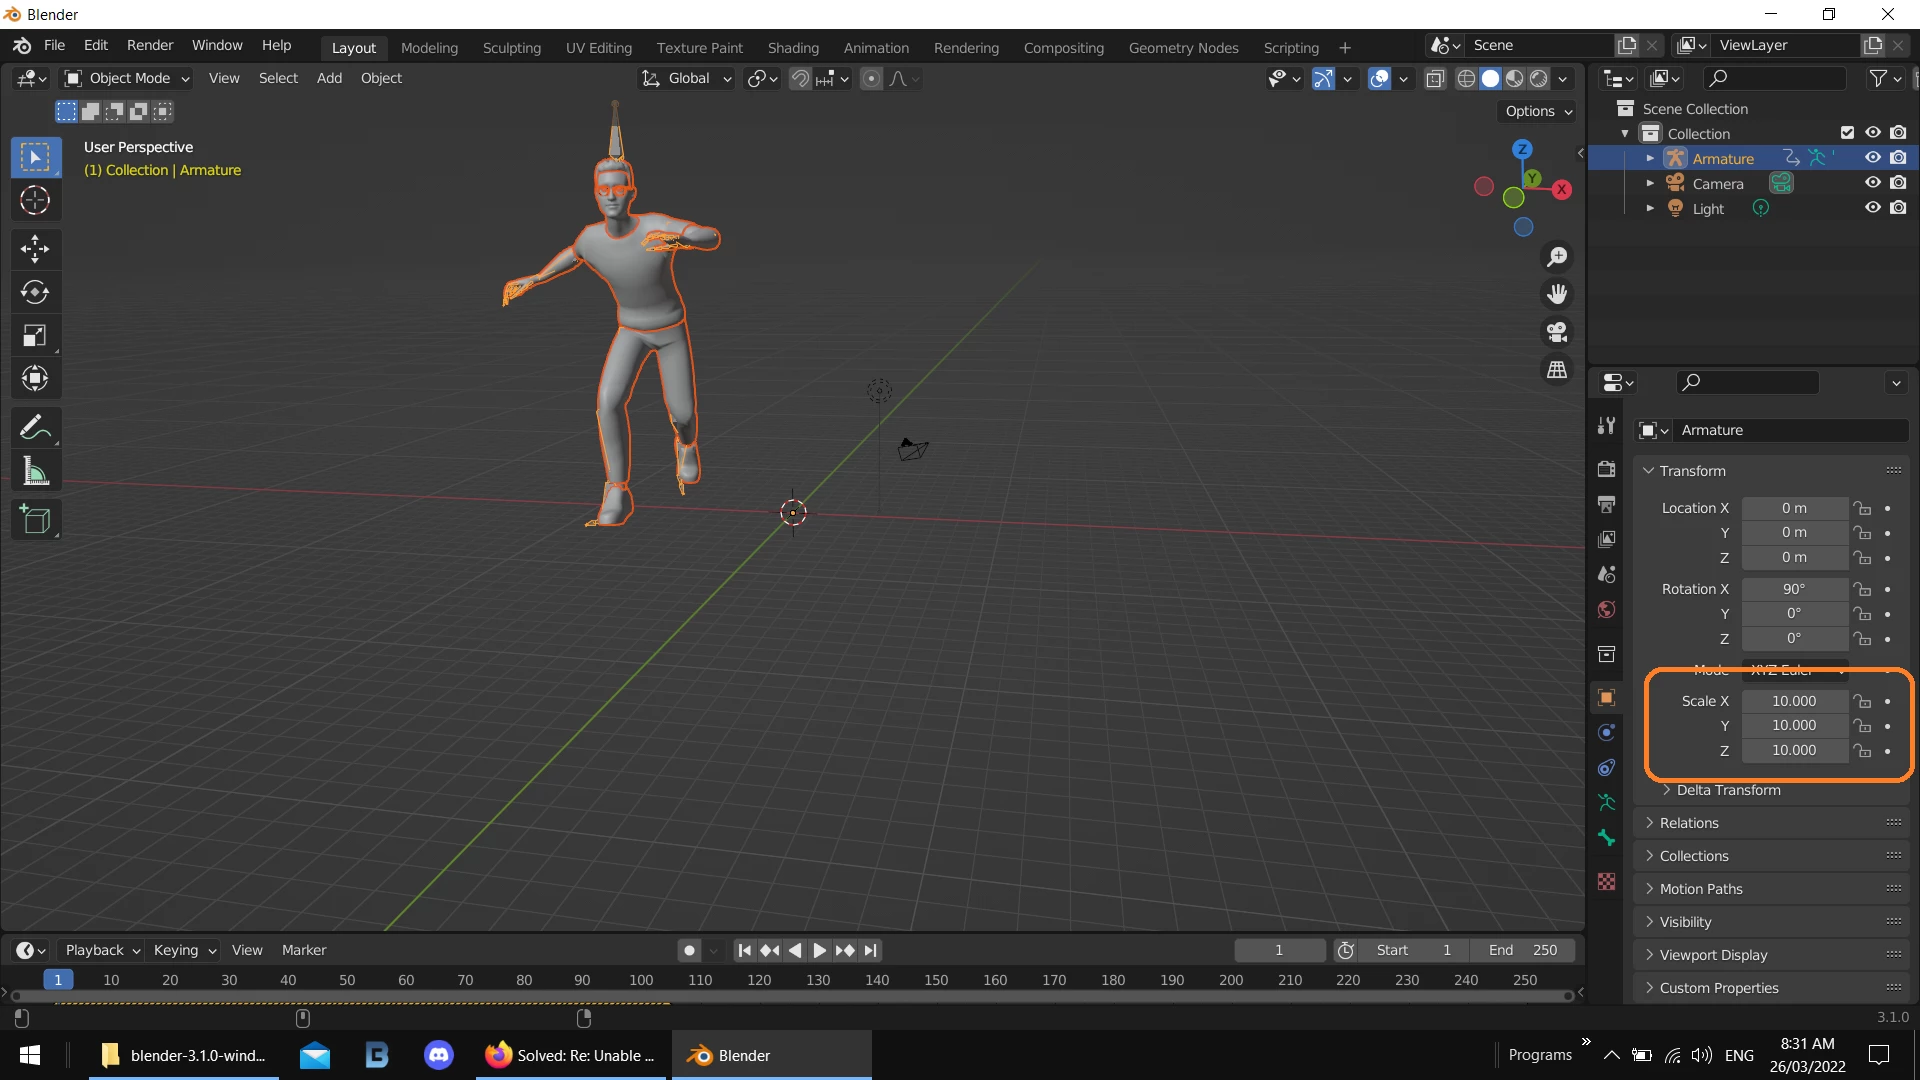Viewport: 1920px width, 1080px height.
Task: Switch to the Shading workspace tab
Action: pos(793,47)
